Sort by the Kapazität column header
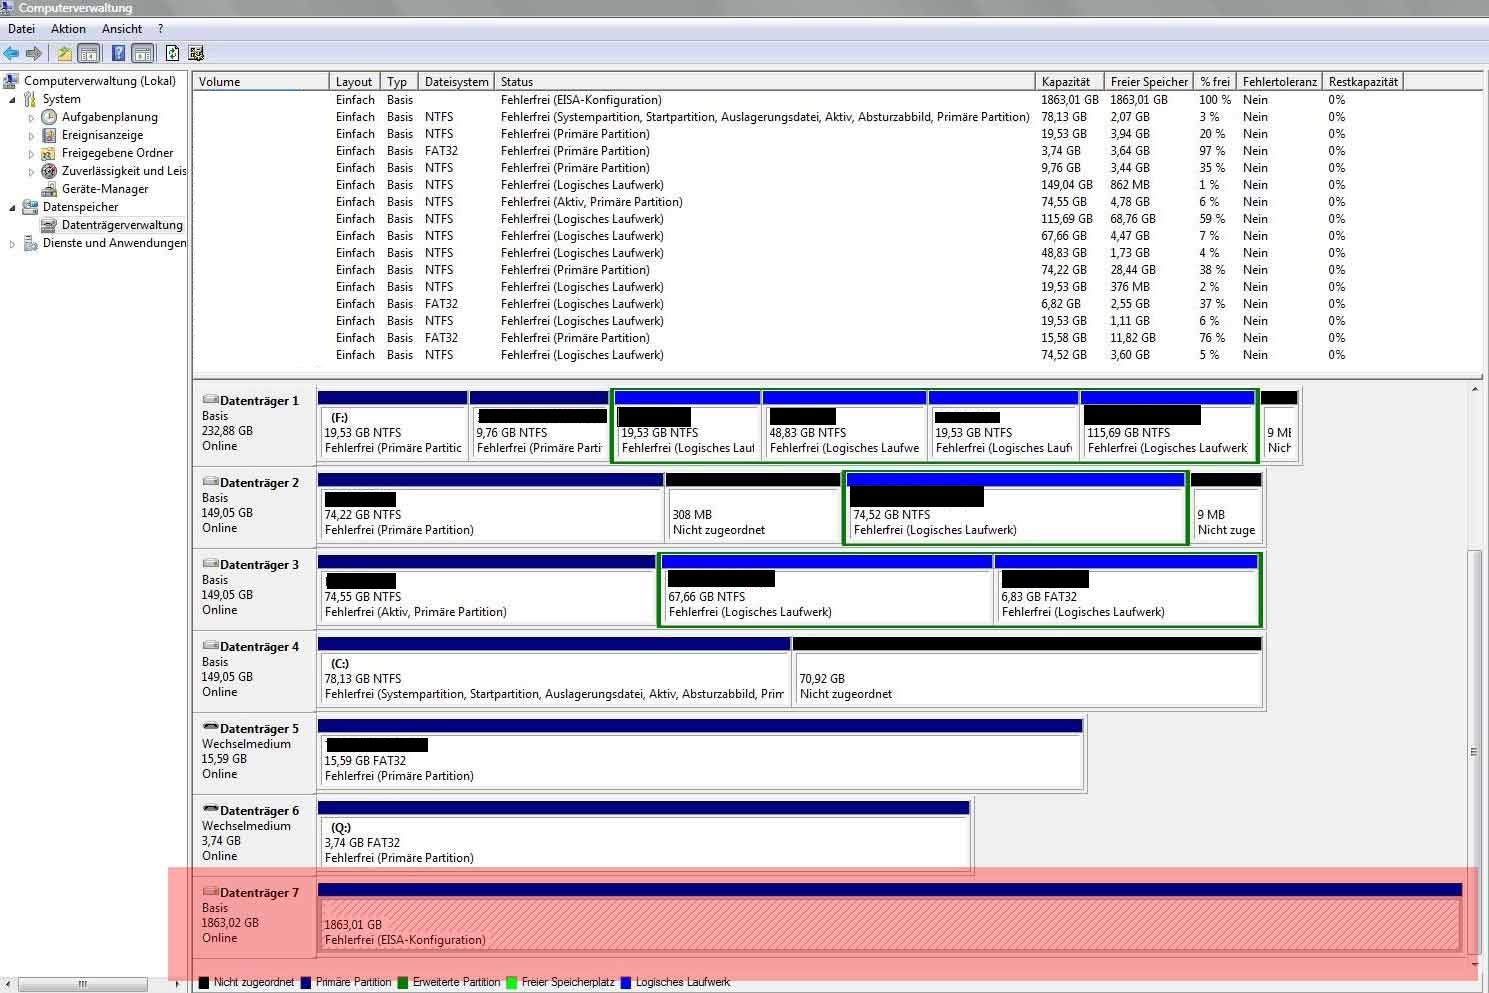 click(1069, 81)
